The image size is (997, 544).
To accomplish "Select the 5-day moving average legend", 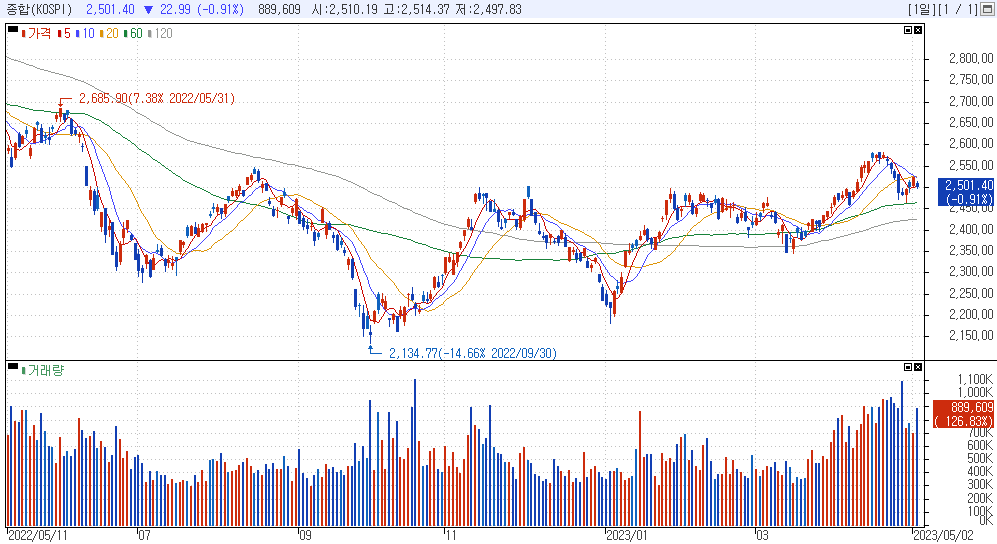I will [64, 33].
